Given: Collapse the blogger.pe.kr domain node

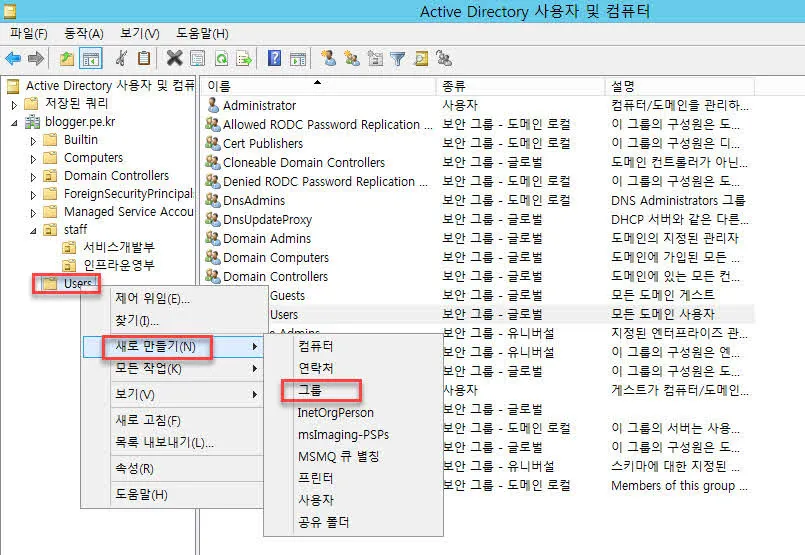Looking at the screenshot, I should (x=14, y=123).
